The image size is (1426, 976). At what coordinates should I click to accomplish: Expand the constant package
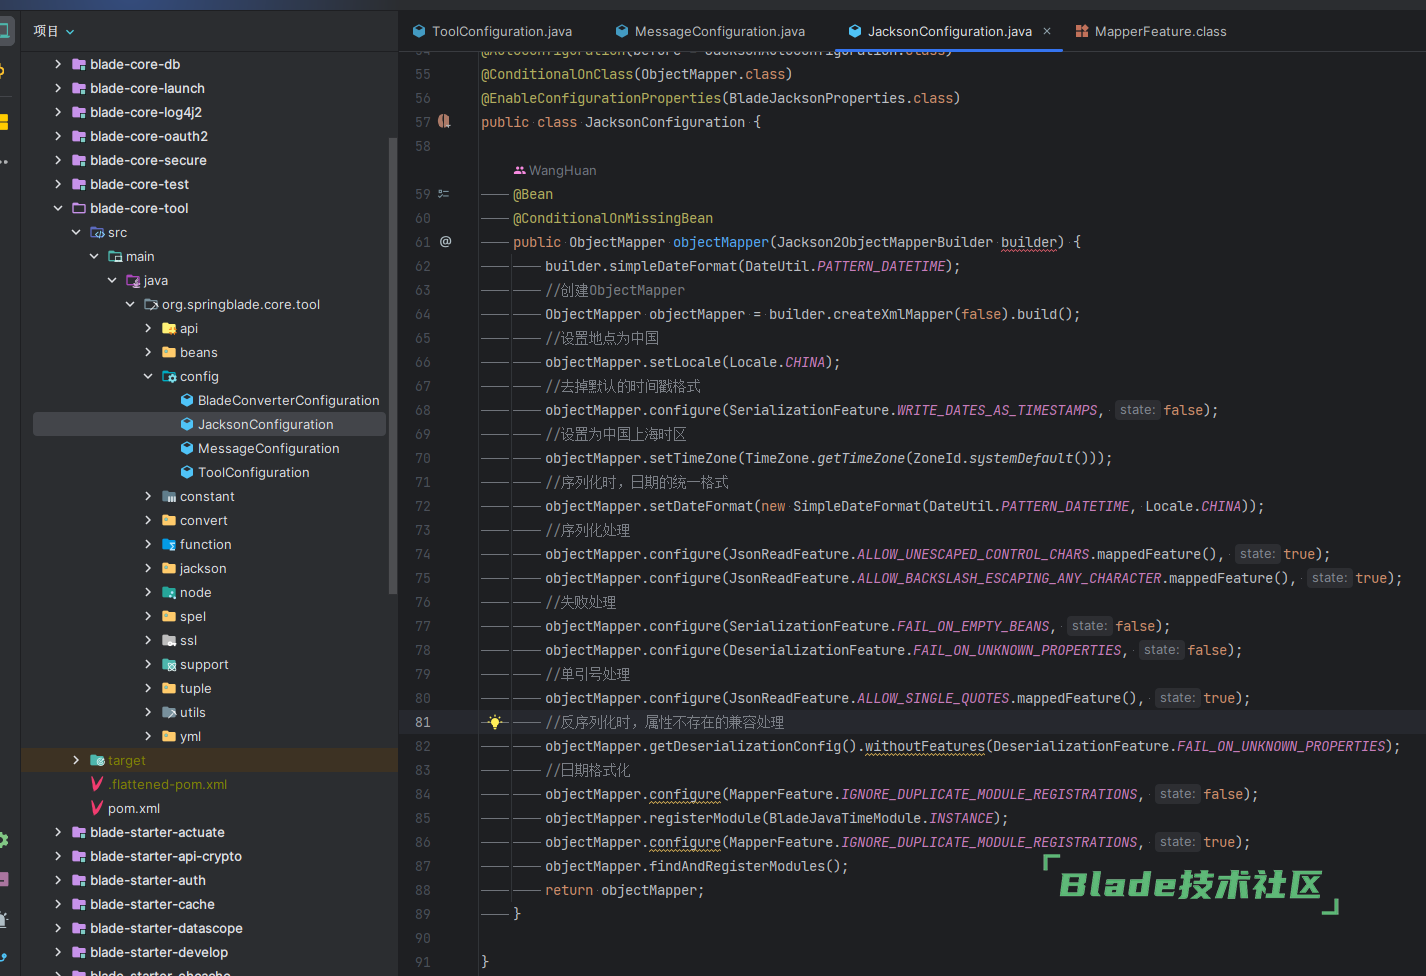click(x=148, y=496)
